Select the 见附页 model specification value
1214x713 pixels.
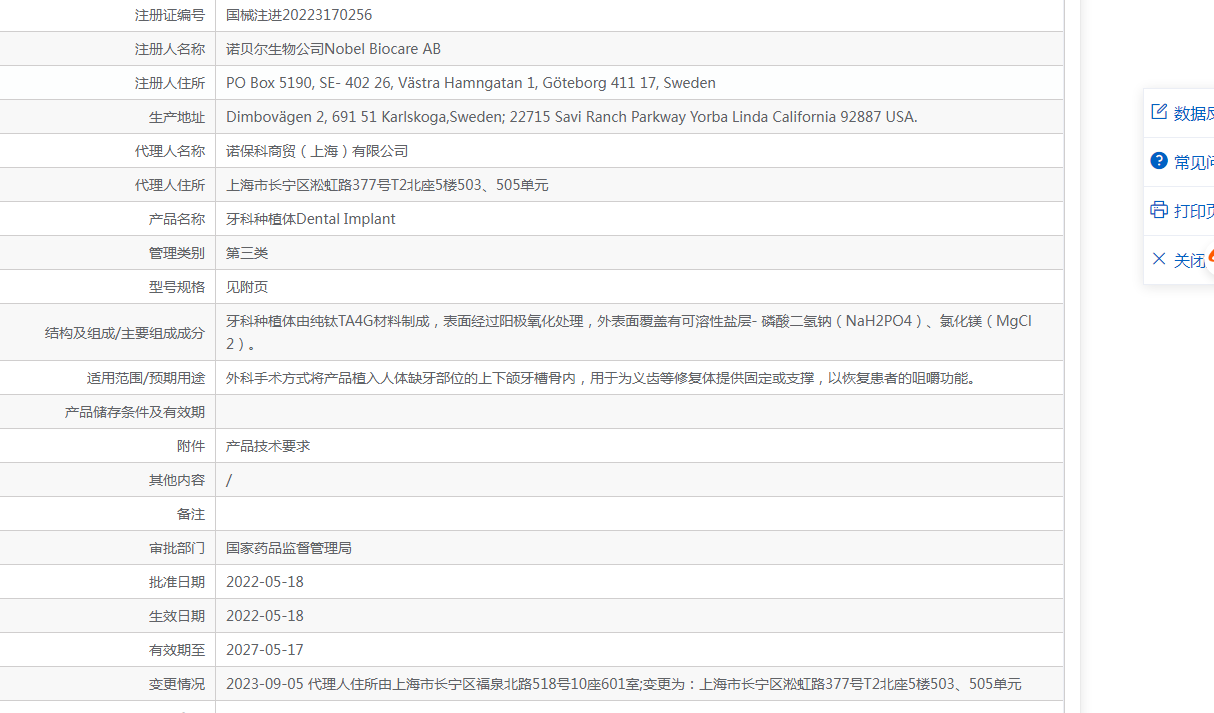coord(247,287)
